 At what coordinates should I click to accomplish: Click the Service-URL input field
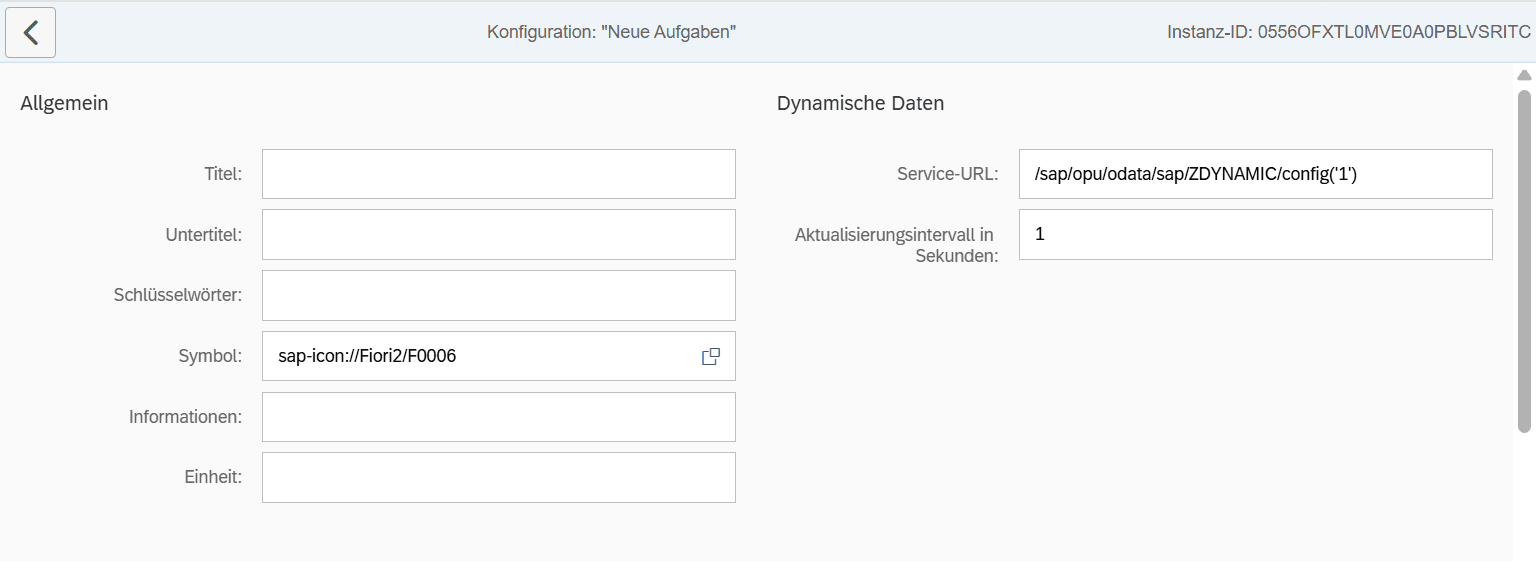[x=1255, y=174]
